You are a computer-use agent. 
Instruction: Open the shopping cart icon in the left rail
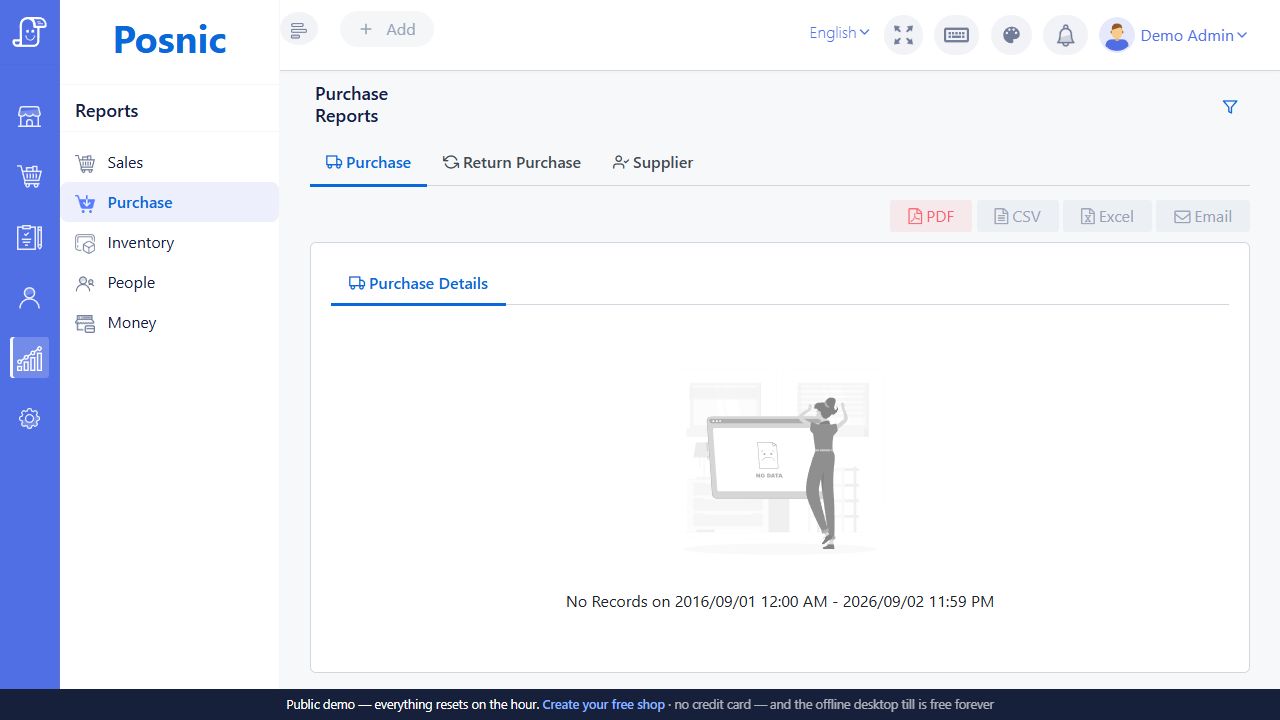tap(30, 177)
